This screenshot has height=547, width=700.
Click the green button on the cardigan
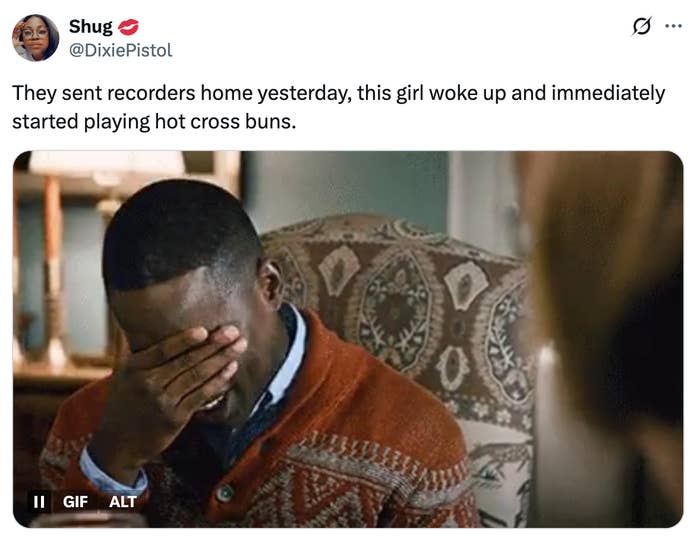(225, 493)
